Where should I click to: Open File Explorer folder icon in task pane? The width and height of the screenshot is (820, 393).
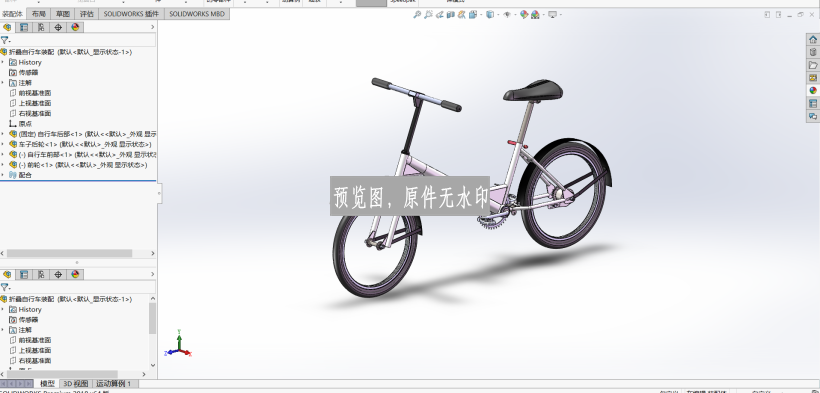point(813,65)
